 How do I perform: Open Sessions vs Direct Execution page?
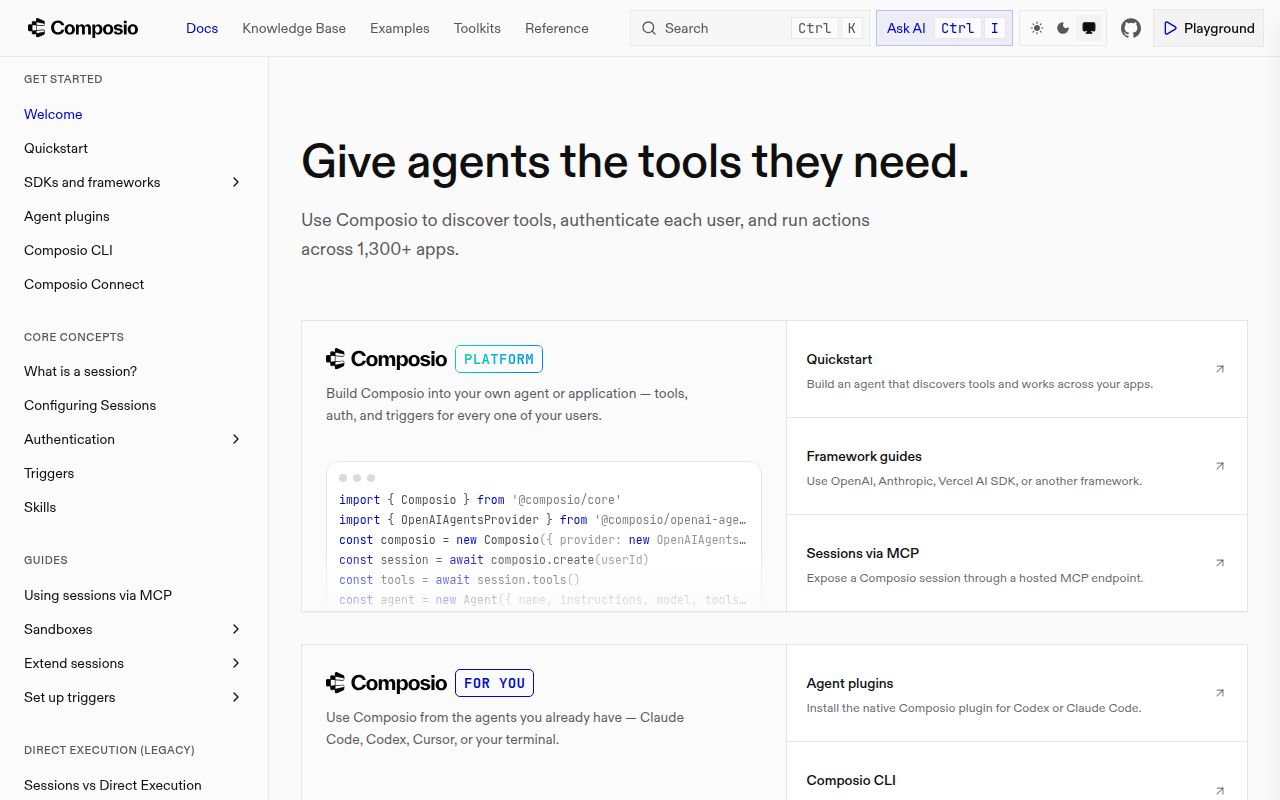(x=113, y=785)
